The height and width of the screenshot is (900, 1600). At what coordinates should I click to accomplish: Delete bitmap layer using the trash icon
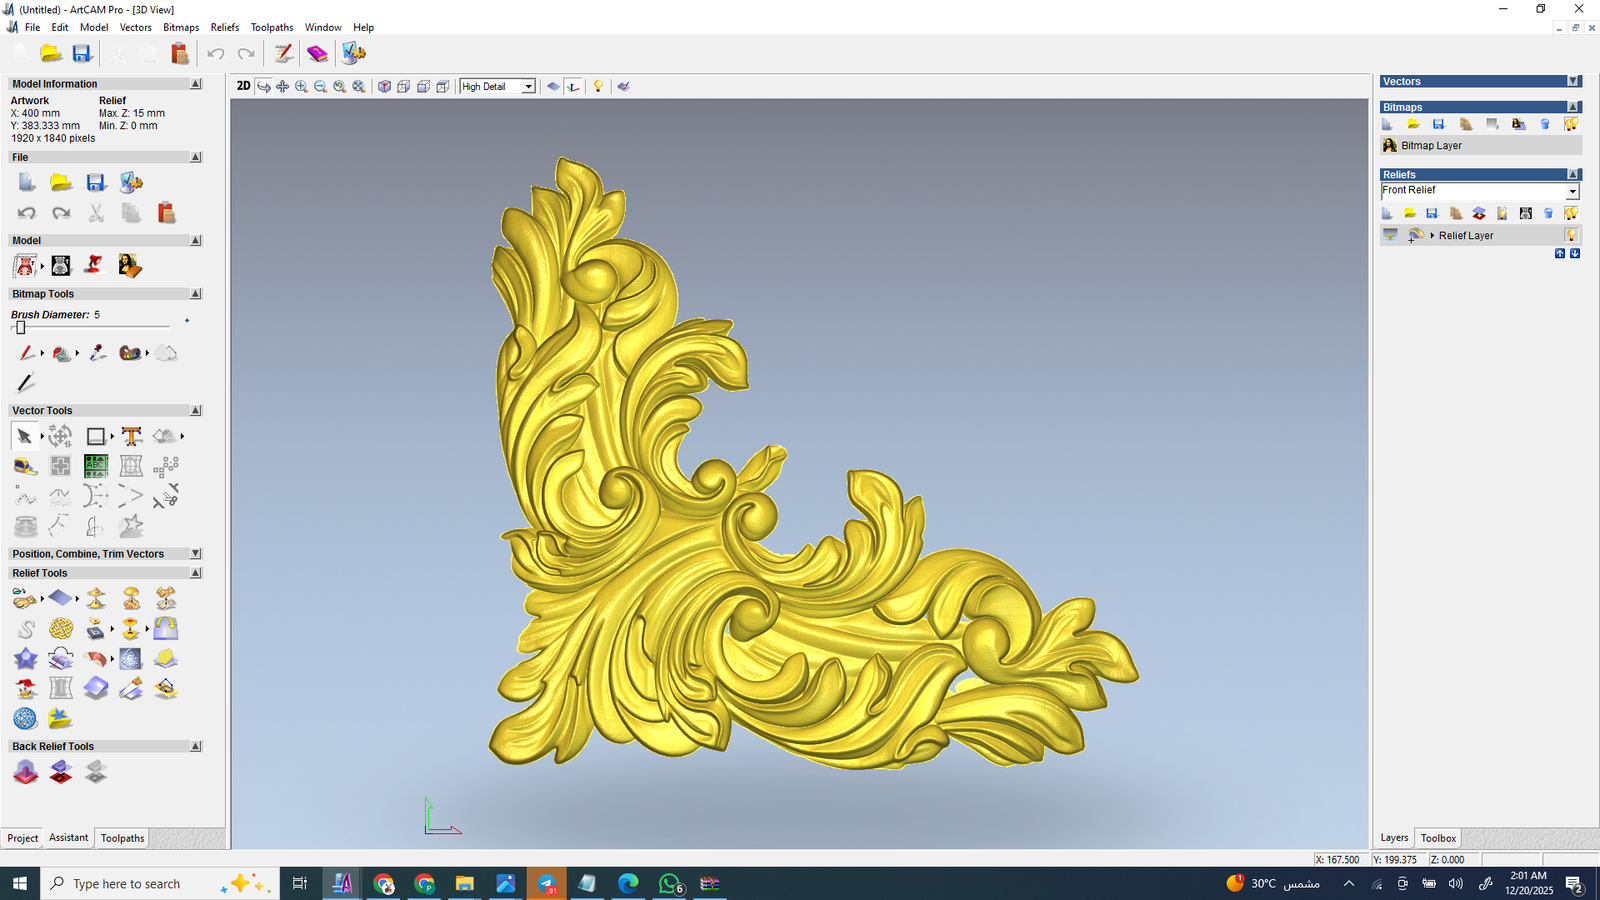1545,124
